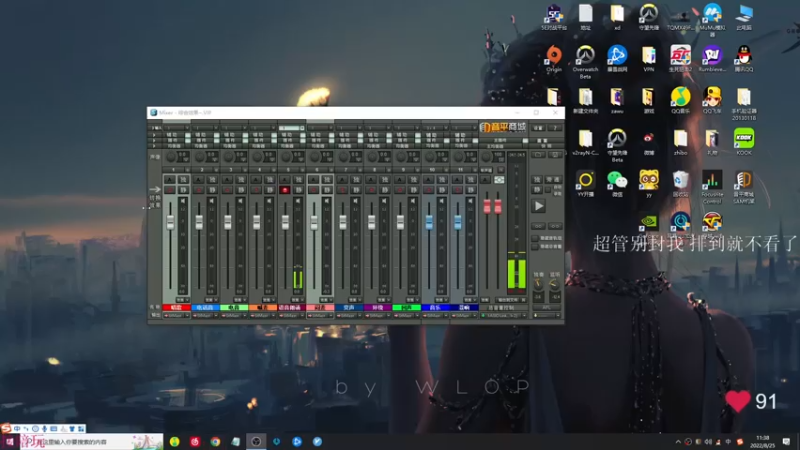Open the zhibo folder on desktop
The height and width of the screenshot is (450, 800).
680,142
